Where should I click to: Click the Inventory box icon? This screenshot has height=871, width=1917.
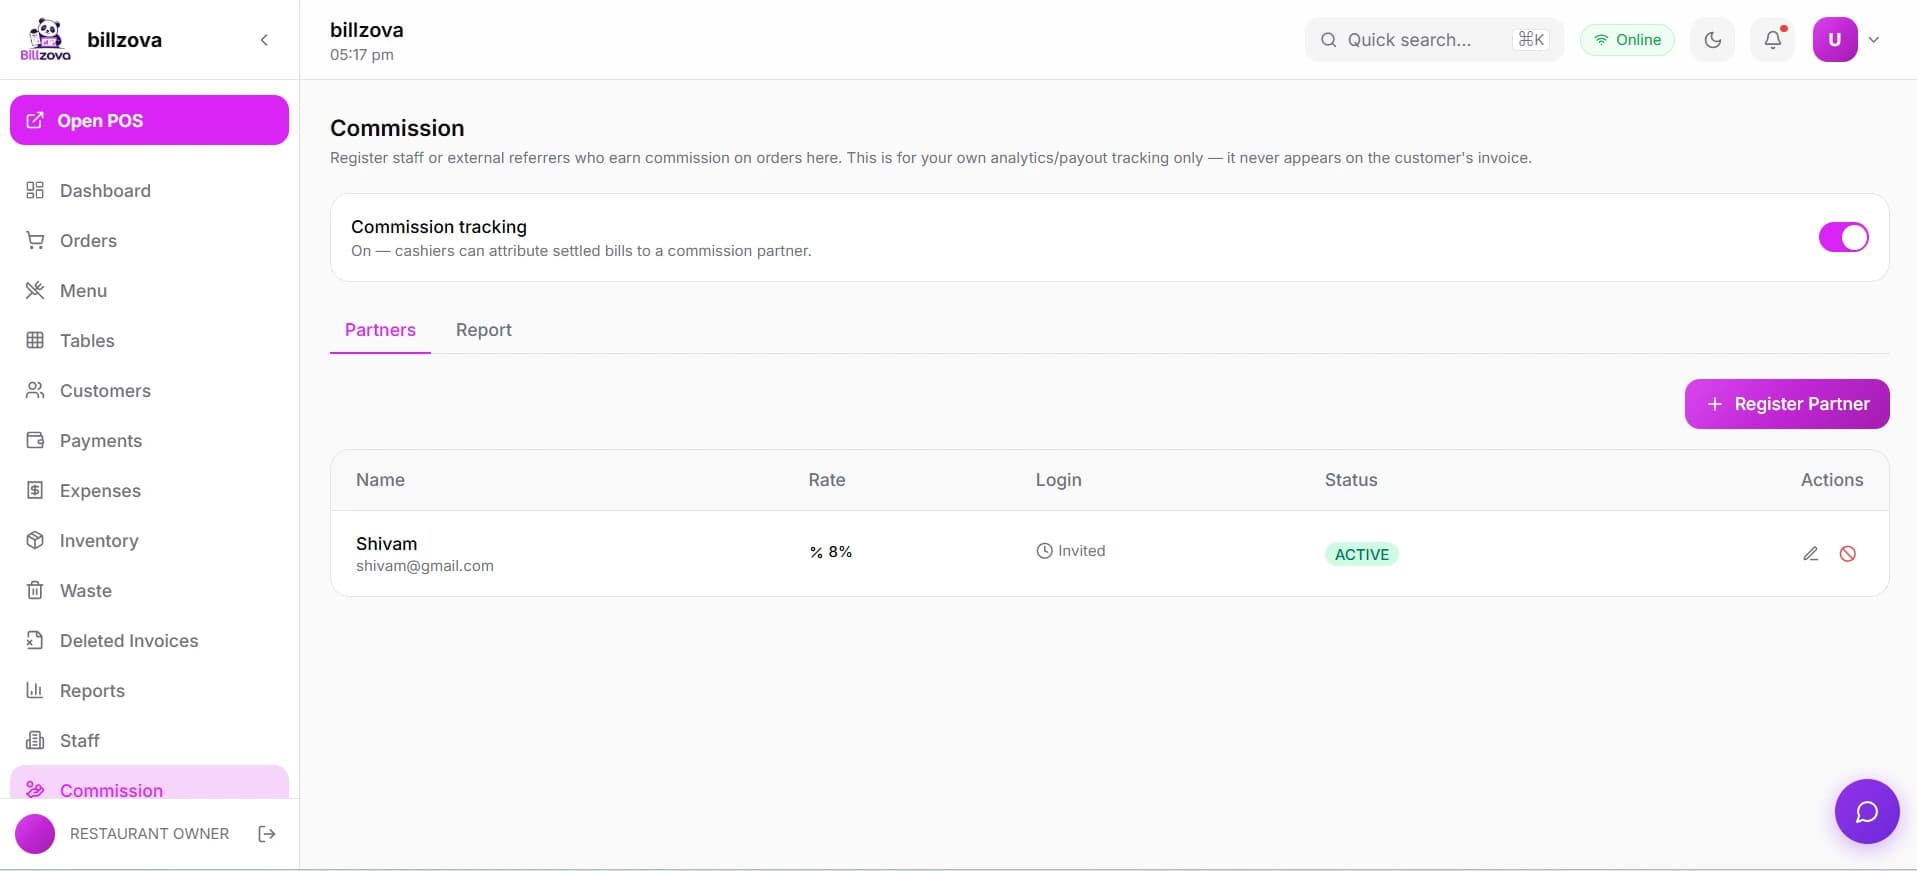pyautogui.click(x=35, y=540)
